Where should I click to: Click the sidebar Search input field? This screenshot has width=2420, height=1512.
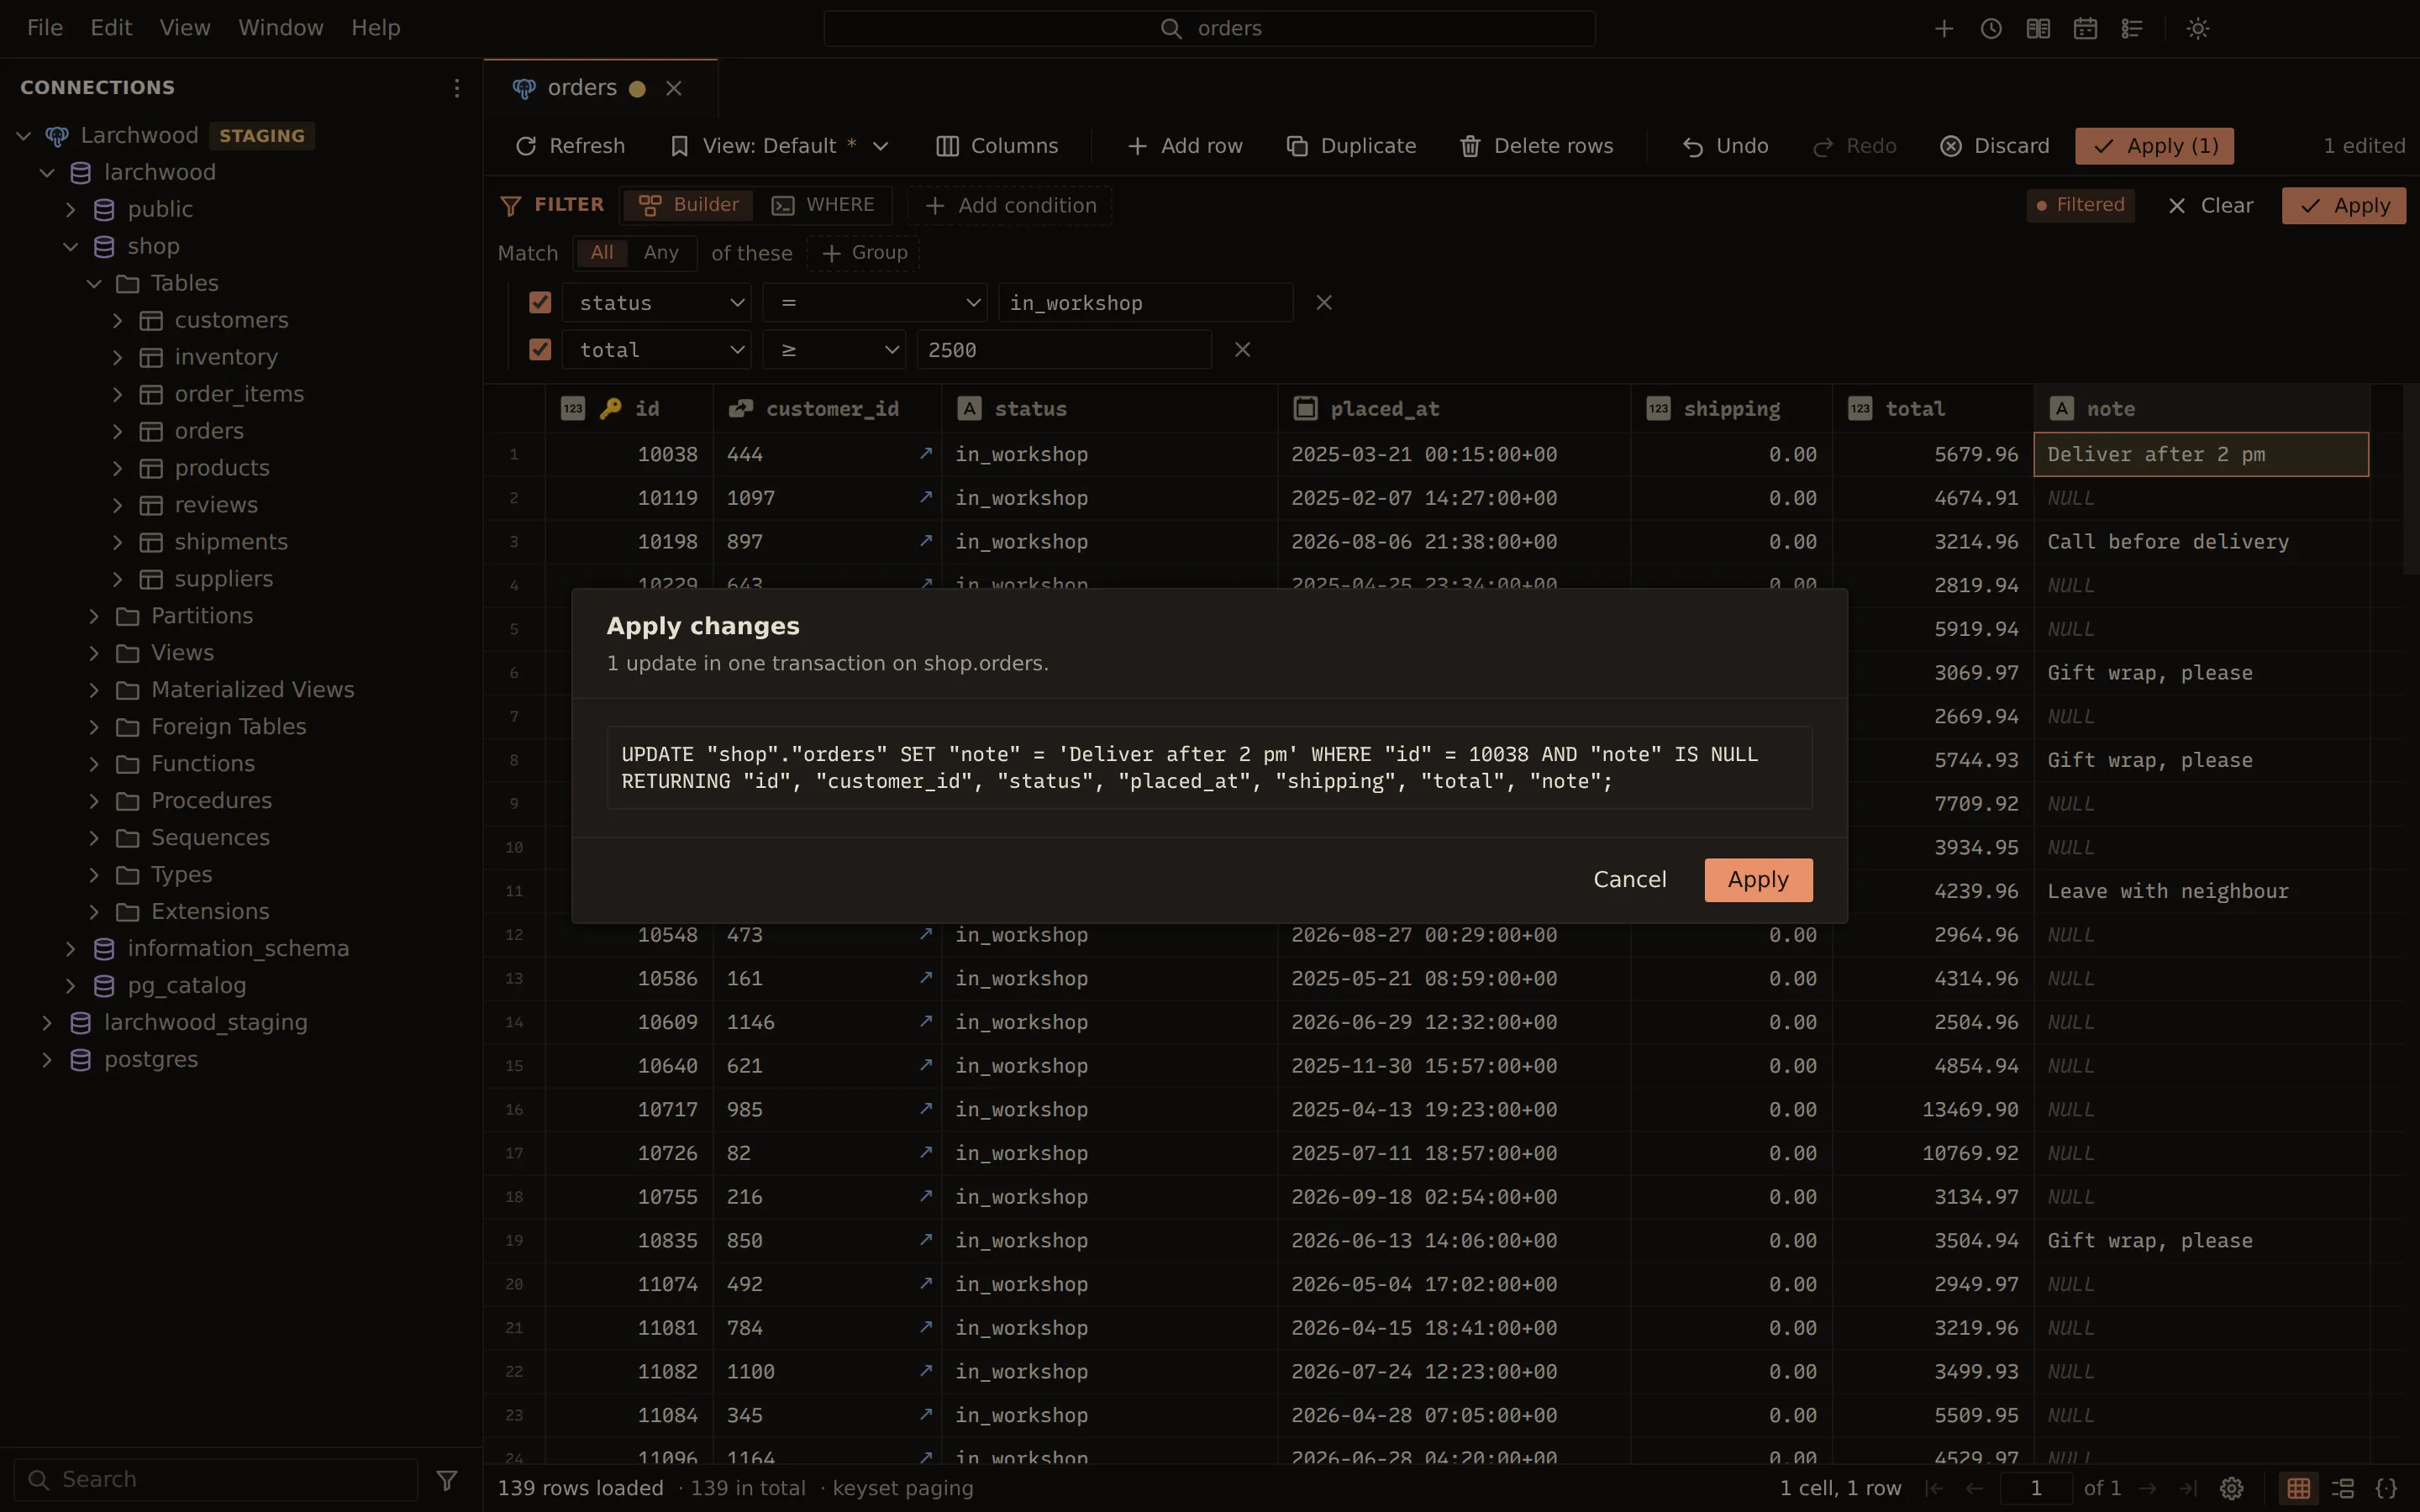pyautogui.click(x=216, y=1479)
